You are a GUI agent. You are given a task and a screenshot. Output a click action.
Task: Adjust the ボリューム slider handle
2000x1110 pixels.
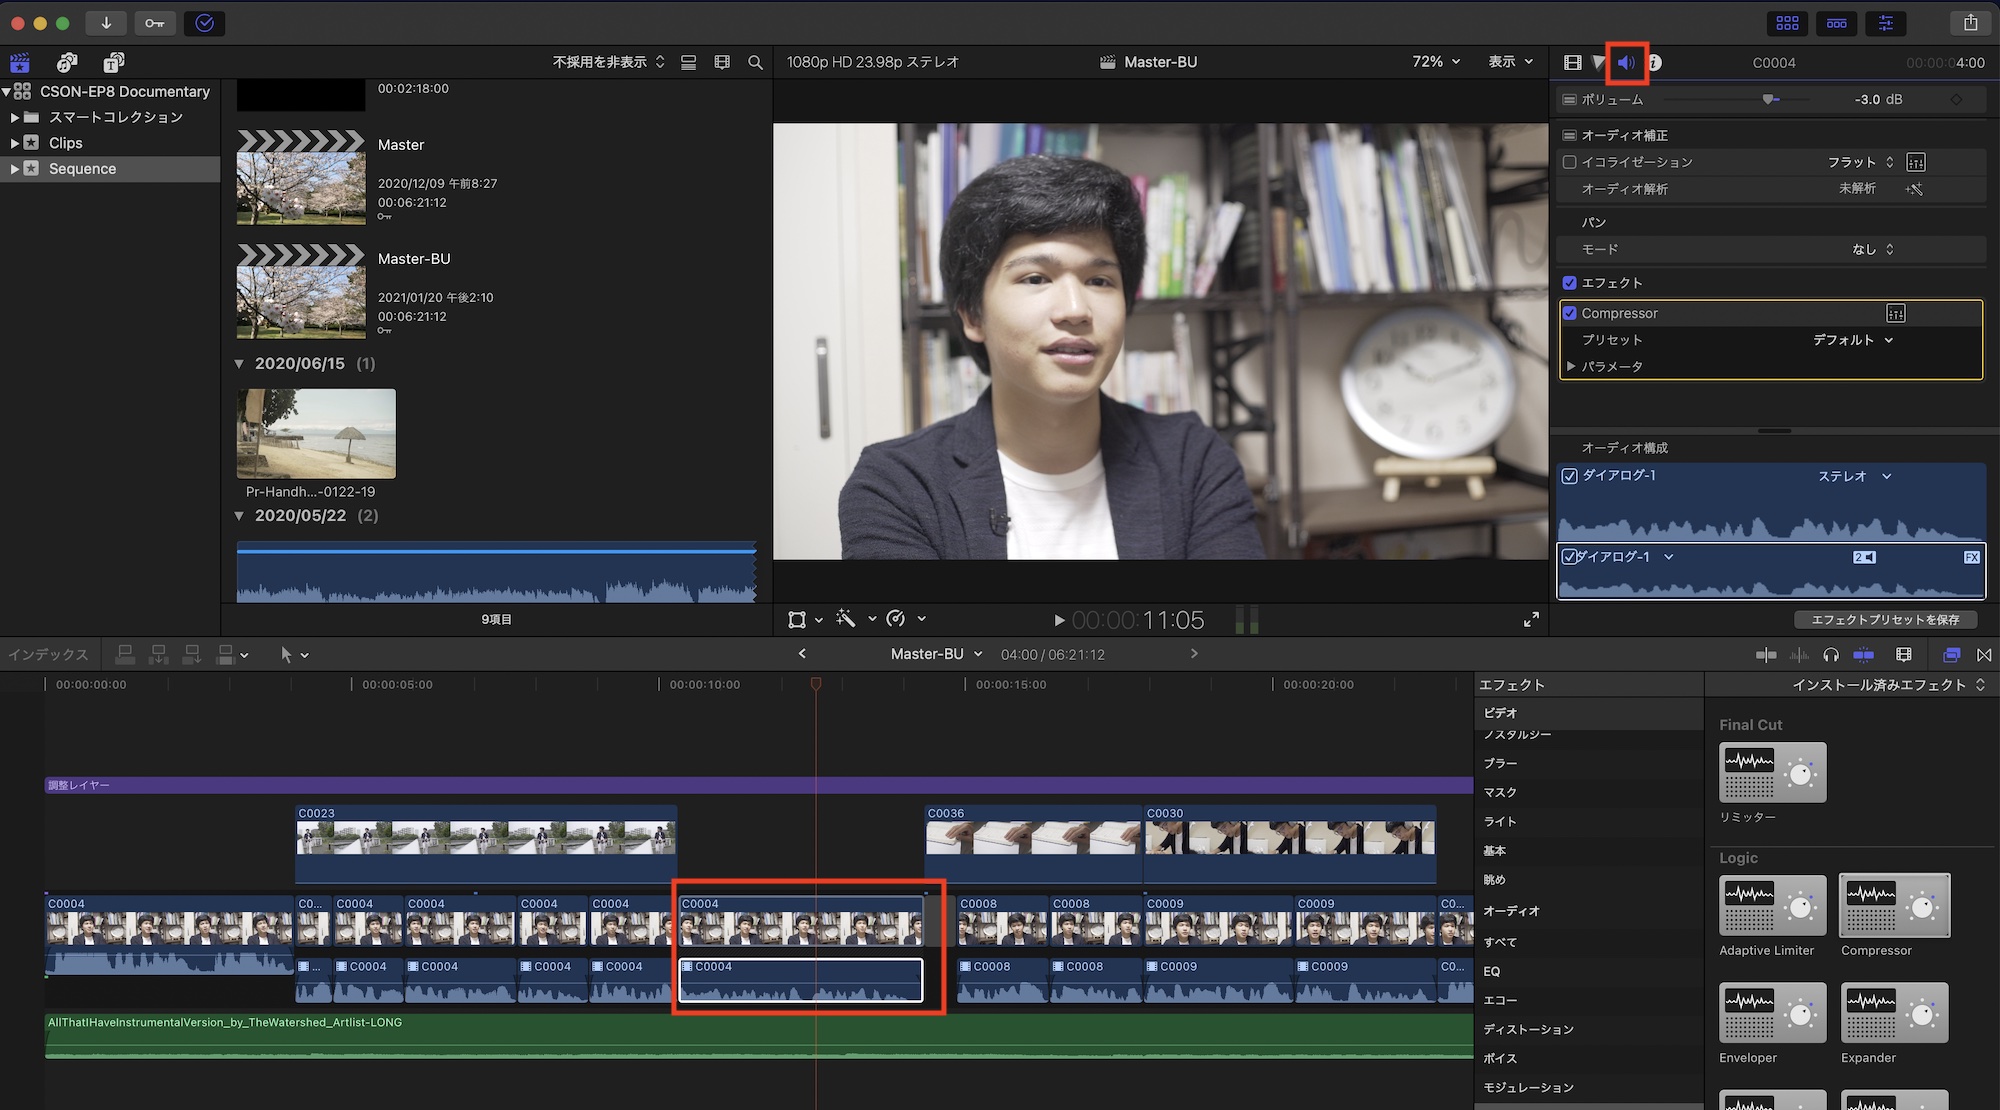(x=1768, y=99)
